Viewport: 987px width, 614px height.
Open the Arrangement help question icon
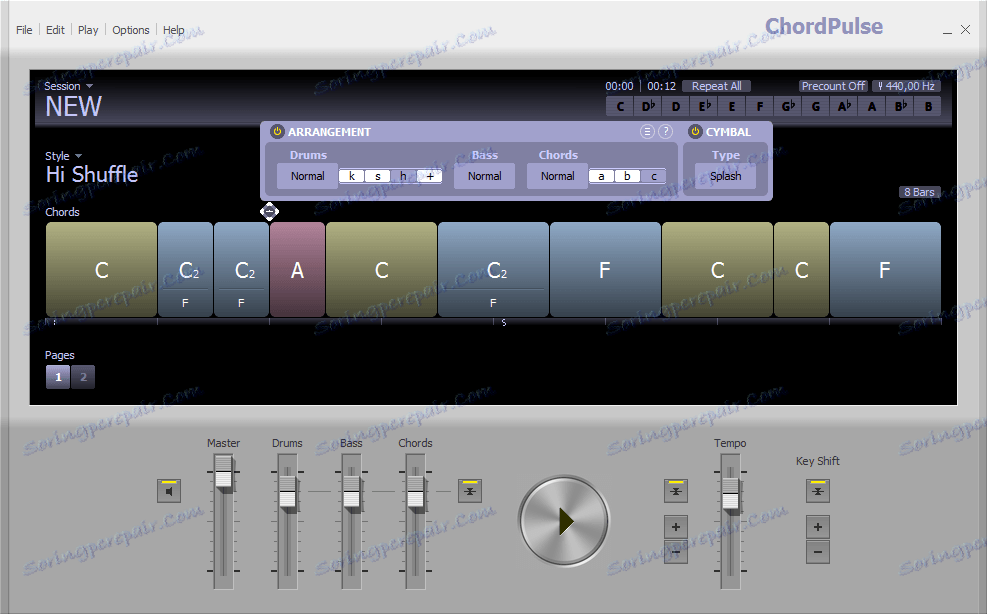click(x=665, y=132)
